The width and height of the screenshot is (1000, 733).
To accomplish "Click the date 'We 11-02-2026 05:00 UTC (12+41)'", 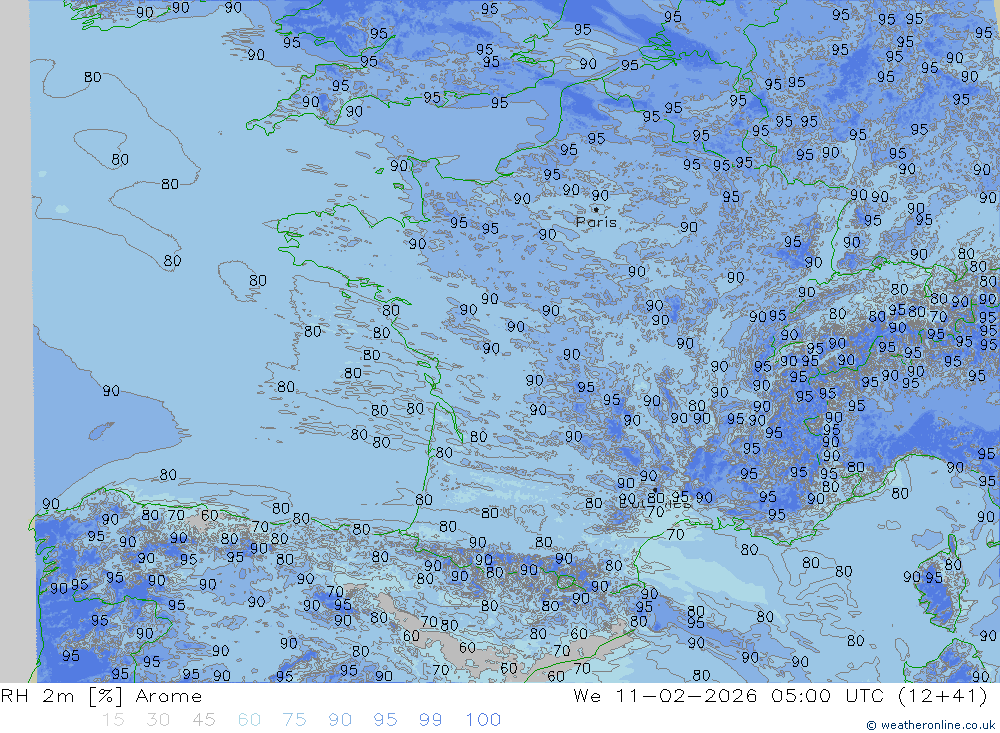I will pos(780,696).
